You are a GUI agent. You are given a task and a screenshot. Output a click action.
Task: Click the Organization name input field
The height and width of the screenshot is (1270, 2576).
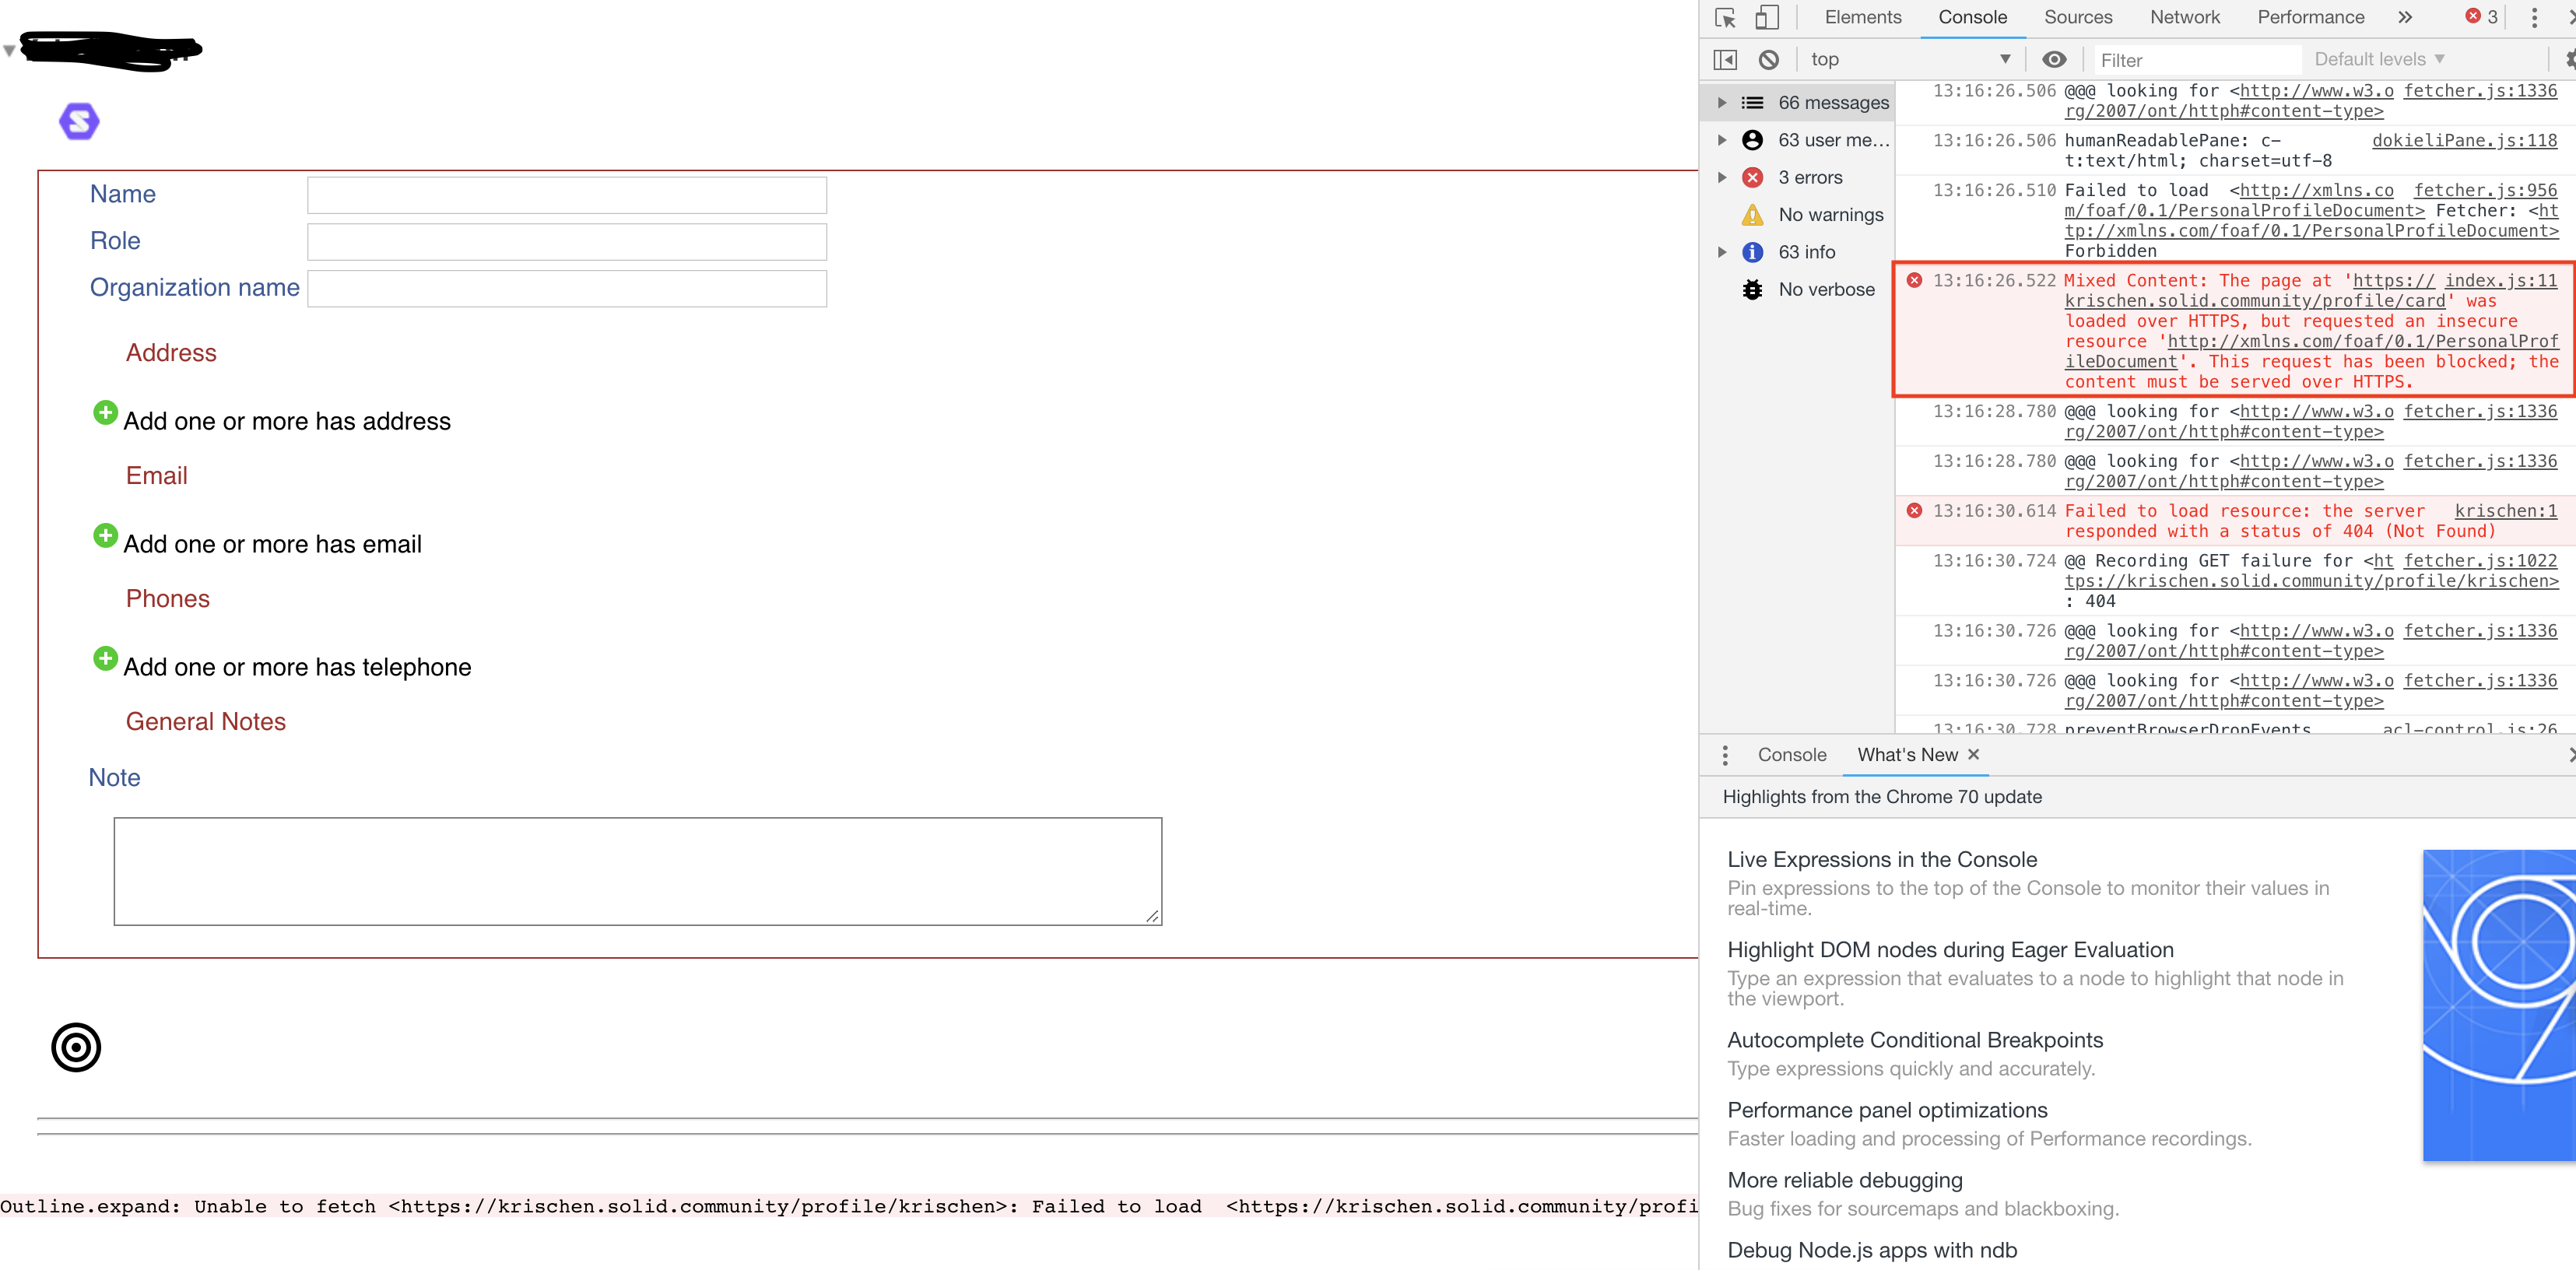point(566,289)
